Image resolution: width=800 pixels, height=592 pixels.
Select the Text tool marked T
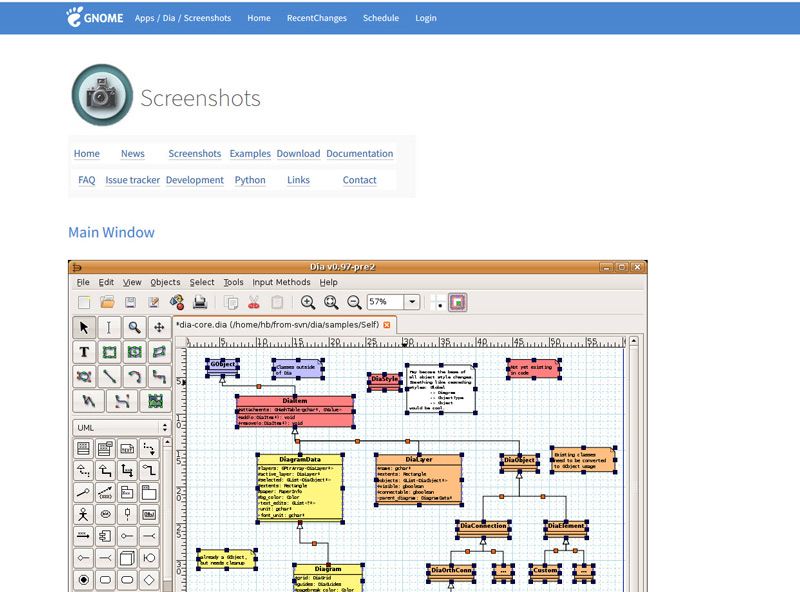84,352
